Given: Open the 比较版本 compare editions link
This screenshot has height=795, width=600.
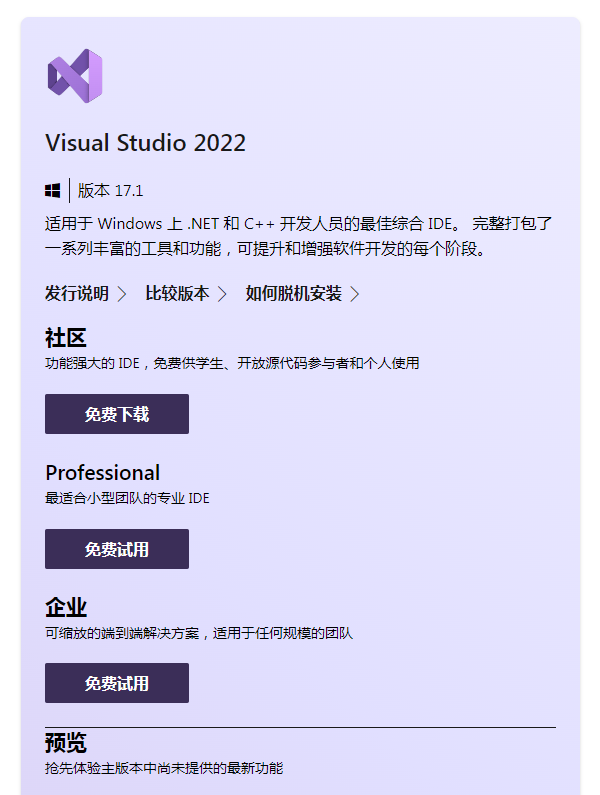Looking at the screenshot, I should coord(177,293).
